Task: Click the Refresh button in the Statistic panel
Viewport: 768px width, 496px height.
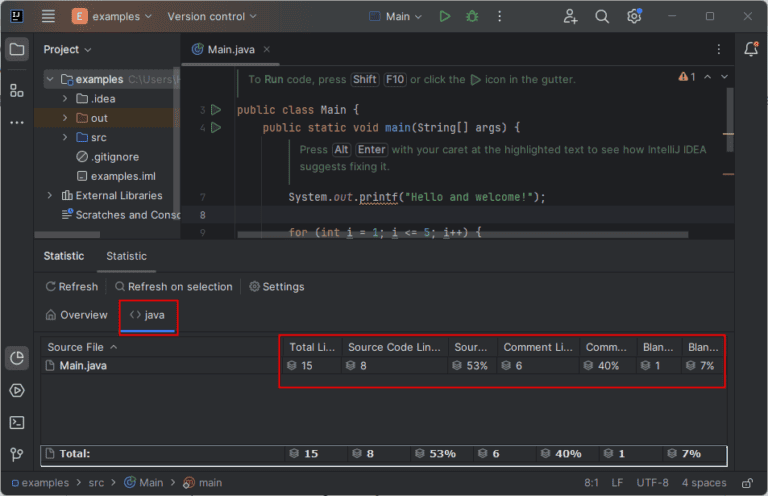Action: (x=71, y=287)
